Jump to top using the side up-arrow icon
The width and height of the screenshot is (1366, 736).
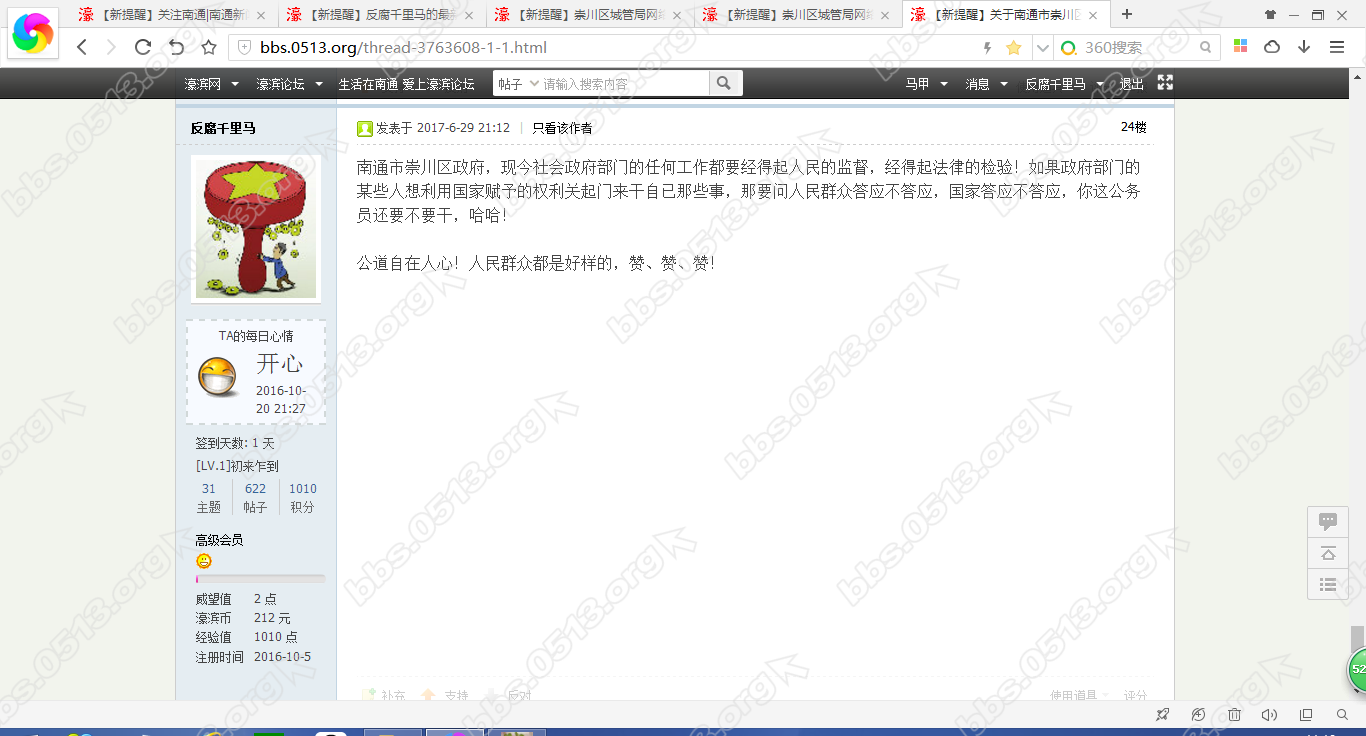coord(1328,553)
